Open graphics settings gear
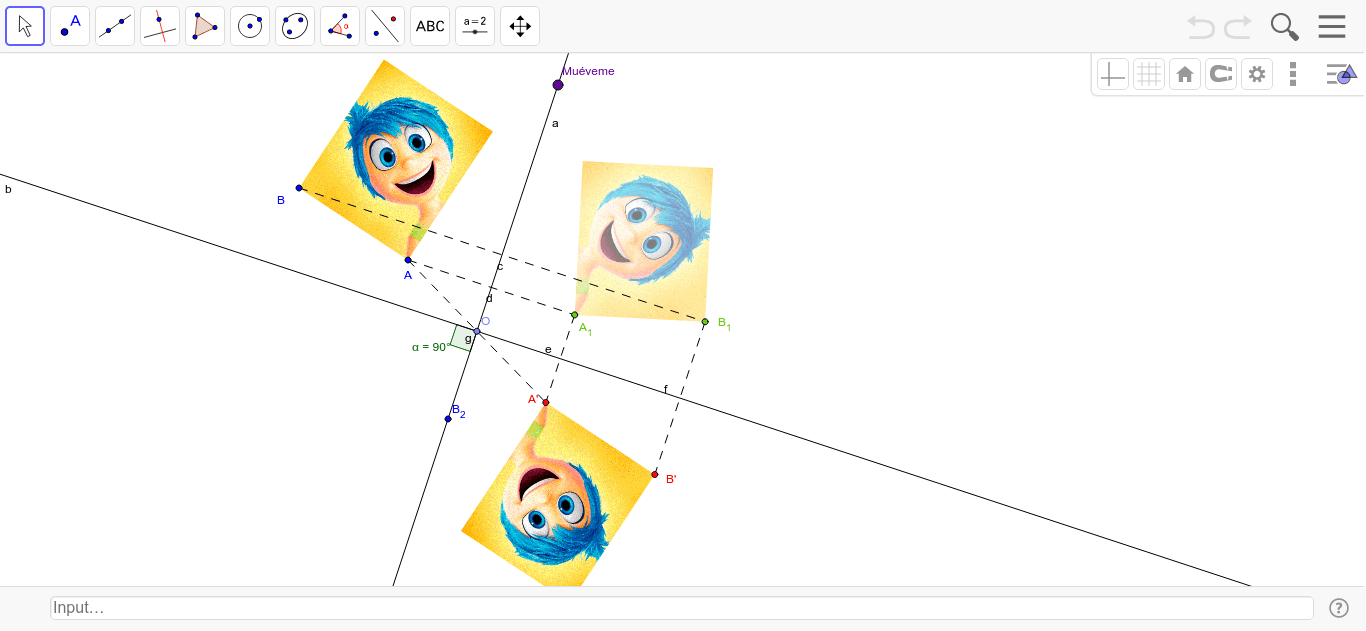Viewport: 1366px width, 631px height. click(x=1257, y=74)
